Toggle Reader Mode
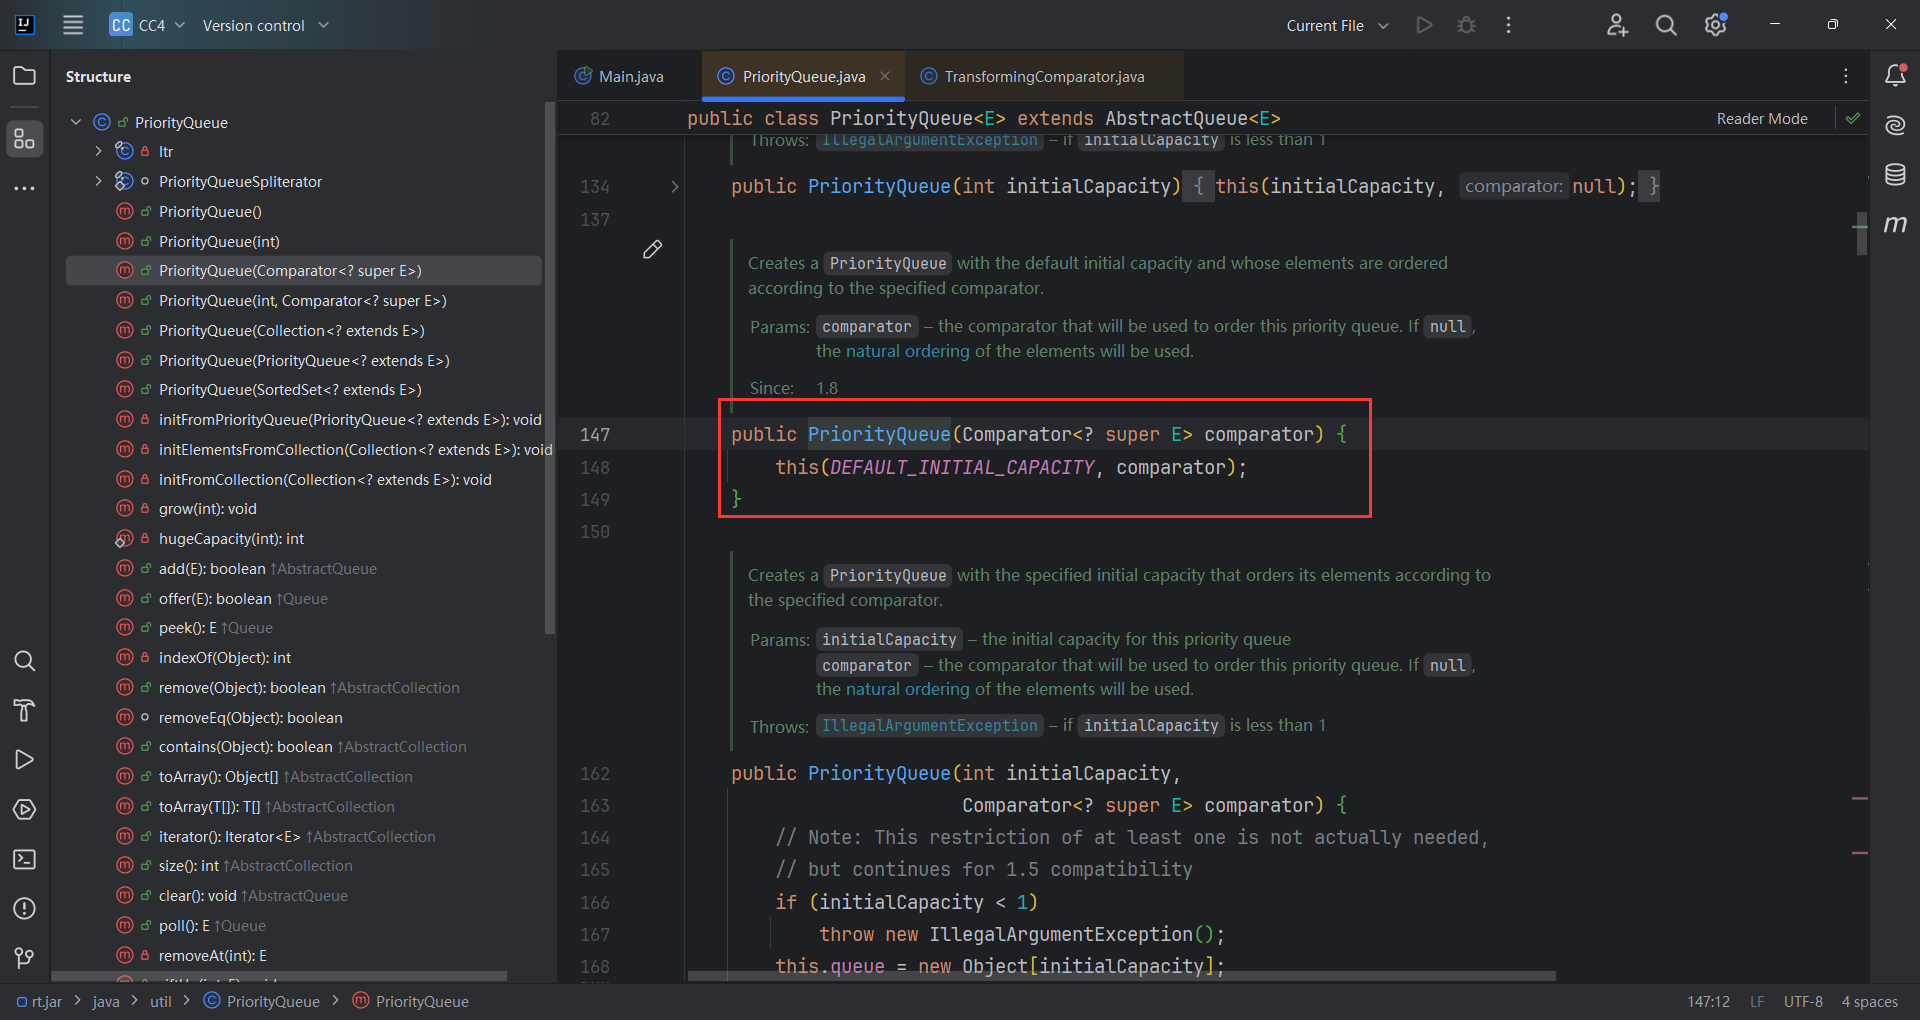This screenshot has width=1920, height=1020. click(1762, 118)
